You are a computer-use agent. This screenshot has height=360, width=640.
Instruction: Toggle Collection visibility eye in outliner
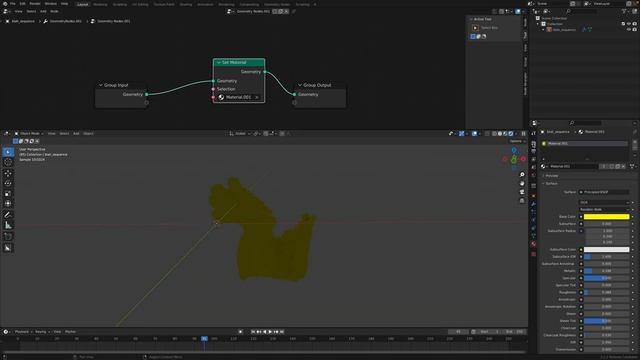coord(629,24)
